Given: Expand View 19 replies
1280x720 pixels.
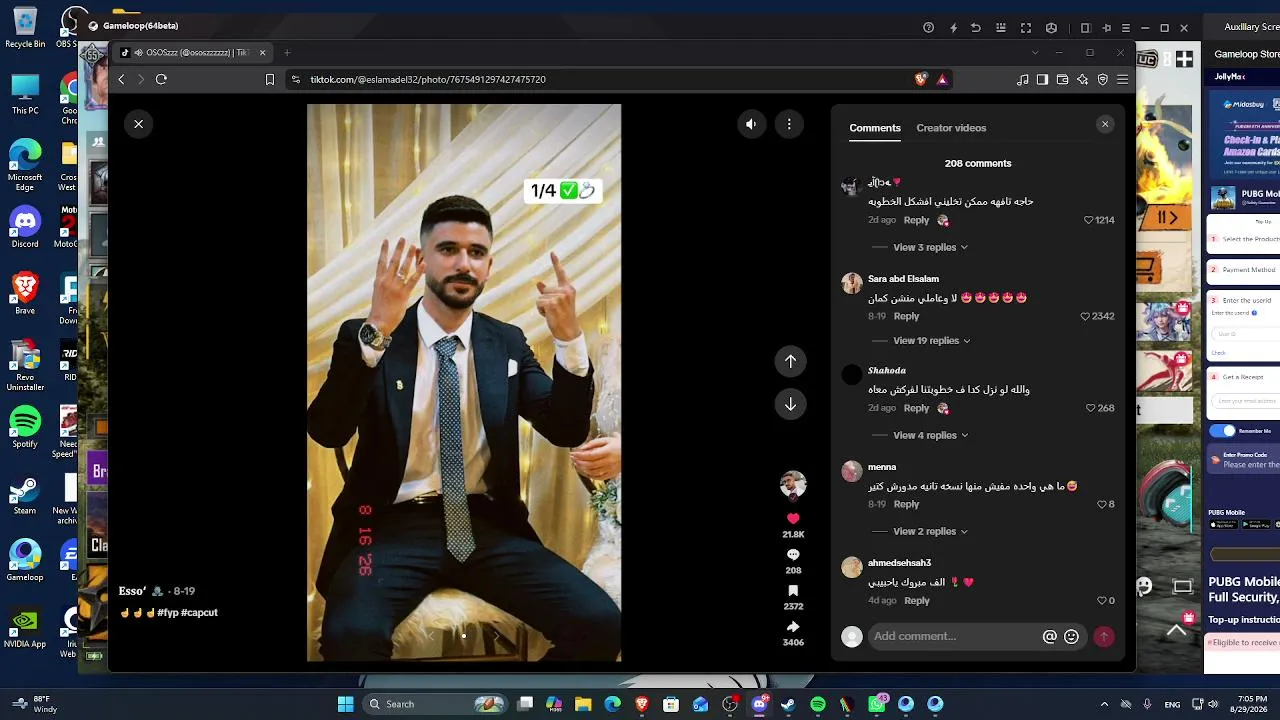Looking at the screenshot, I should point(932,341).
